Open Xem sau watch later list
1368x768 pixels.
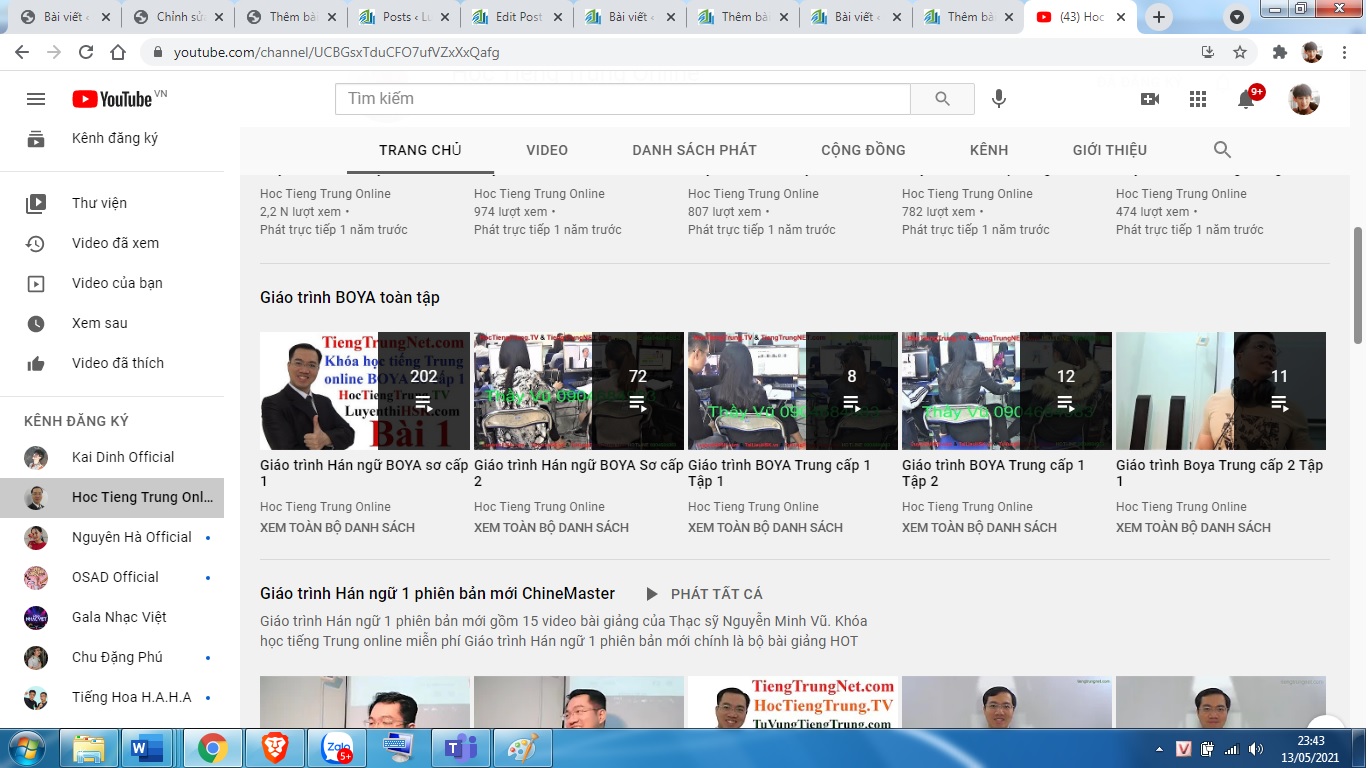[112, 323]
